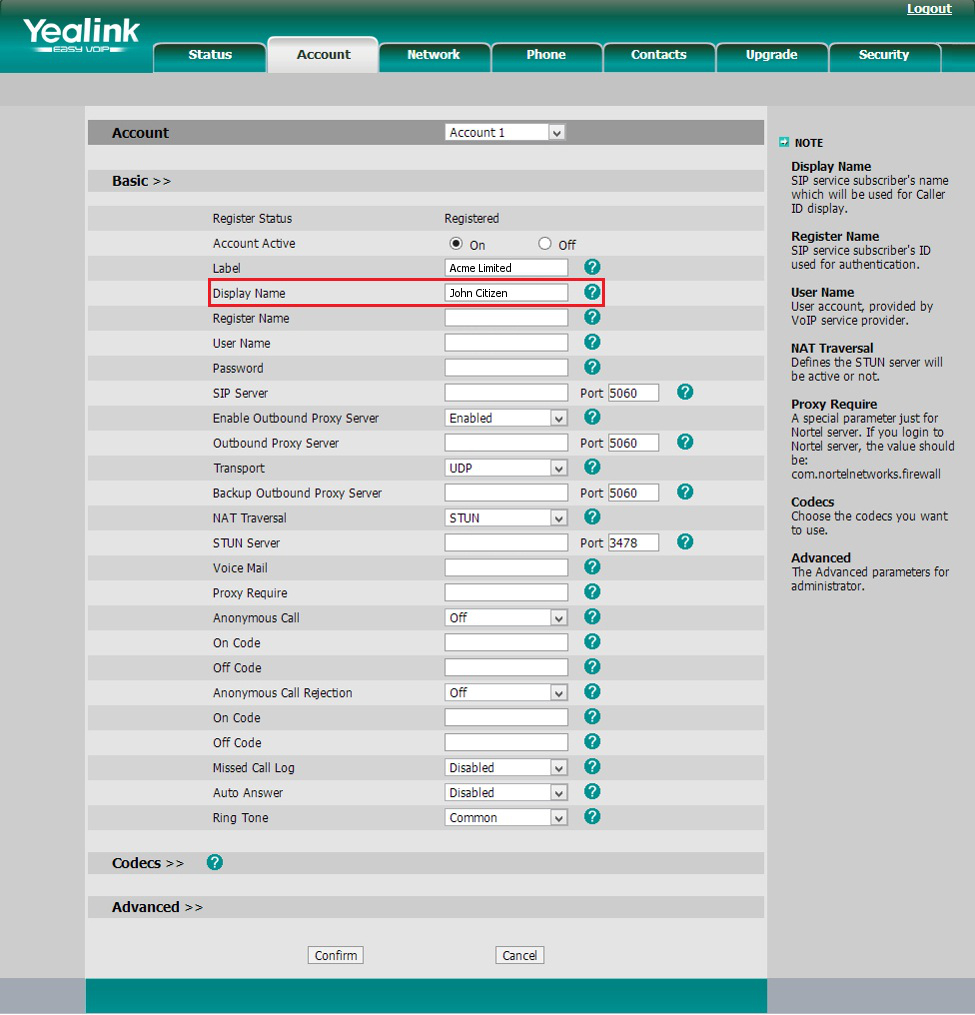Choose a Ring Tone from the dropdown

pos(506,818)
